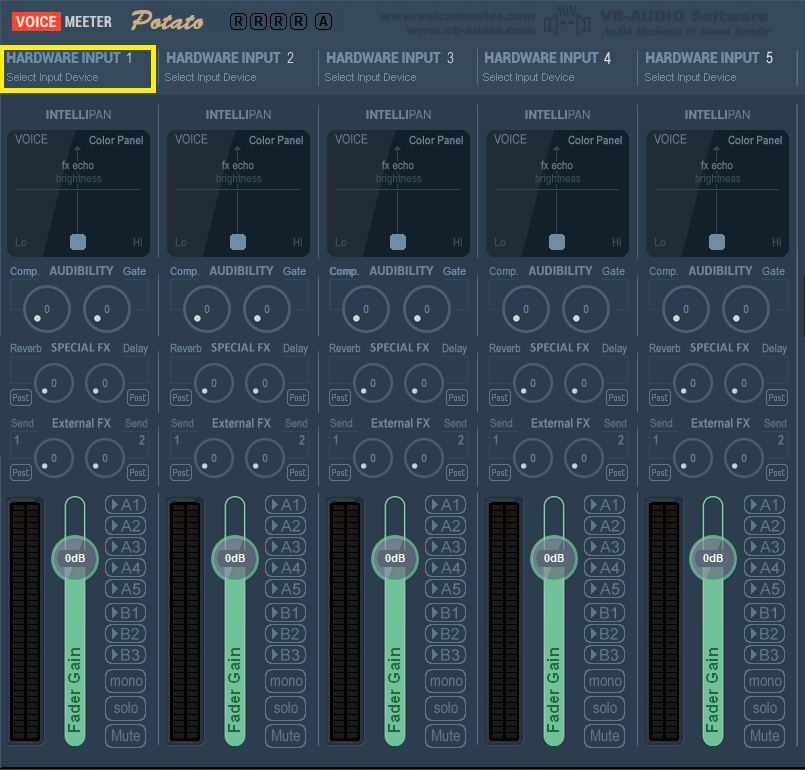Toggle Delay Post button on Input 1
The width and height of the screenshot is (805, 770).
(138, 398)
